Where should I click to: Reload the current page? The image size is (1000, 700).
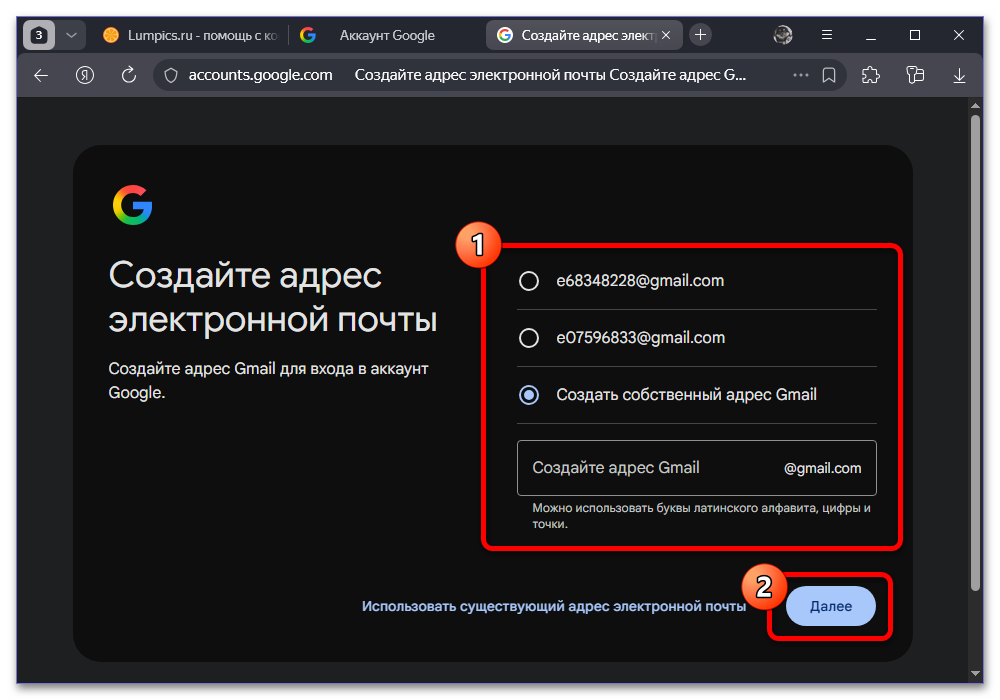[x=129, y=75]
